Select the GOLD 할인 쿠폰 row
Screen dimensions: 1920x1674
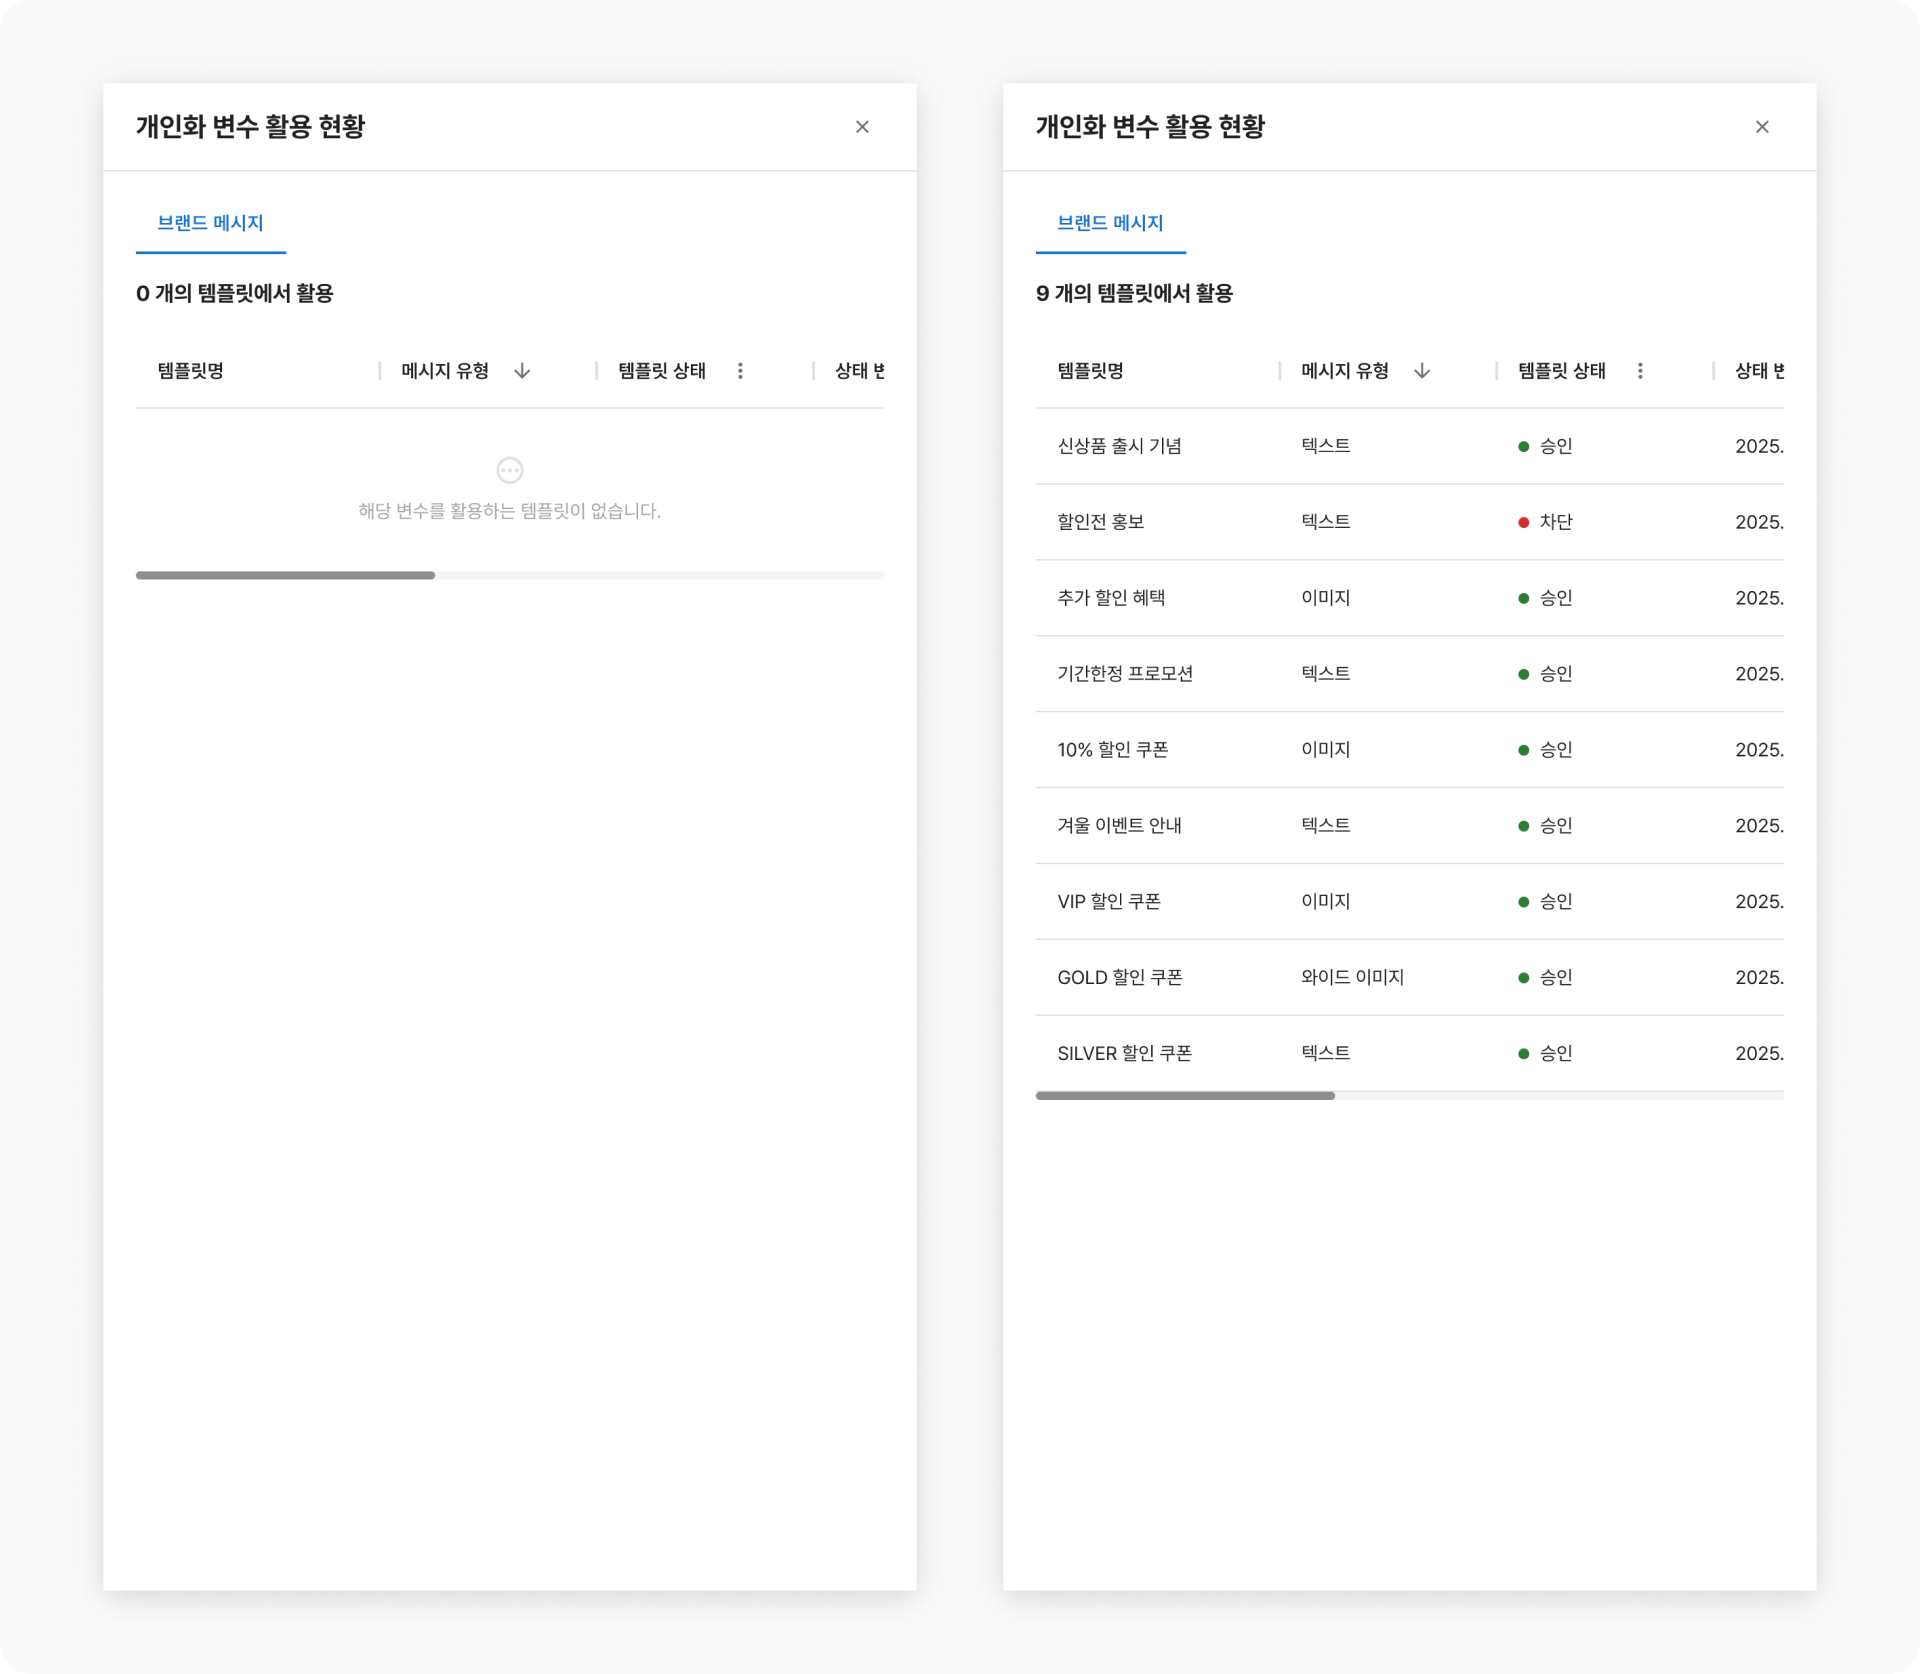1119,978
